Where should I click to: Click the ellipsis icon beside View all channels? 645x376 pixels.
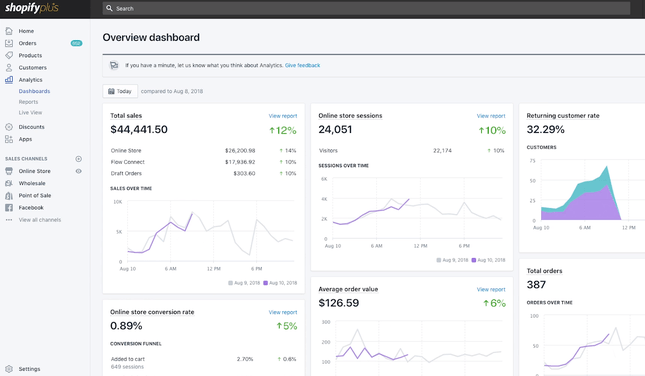click(x=9, y=220)
